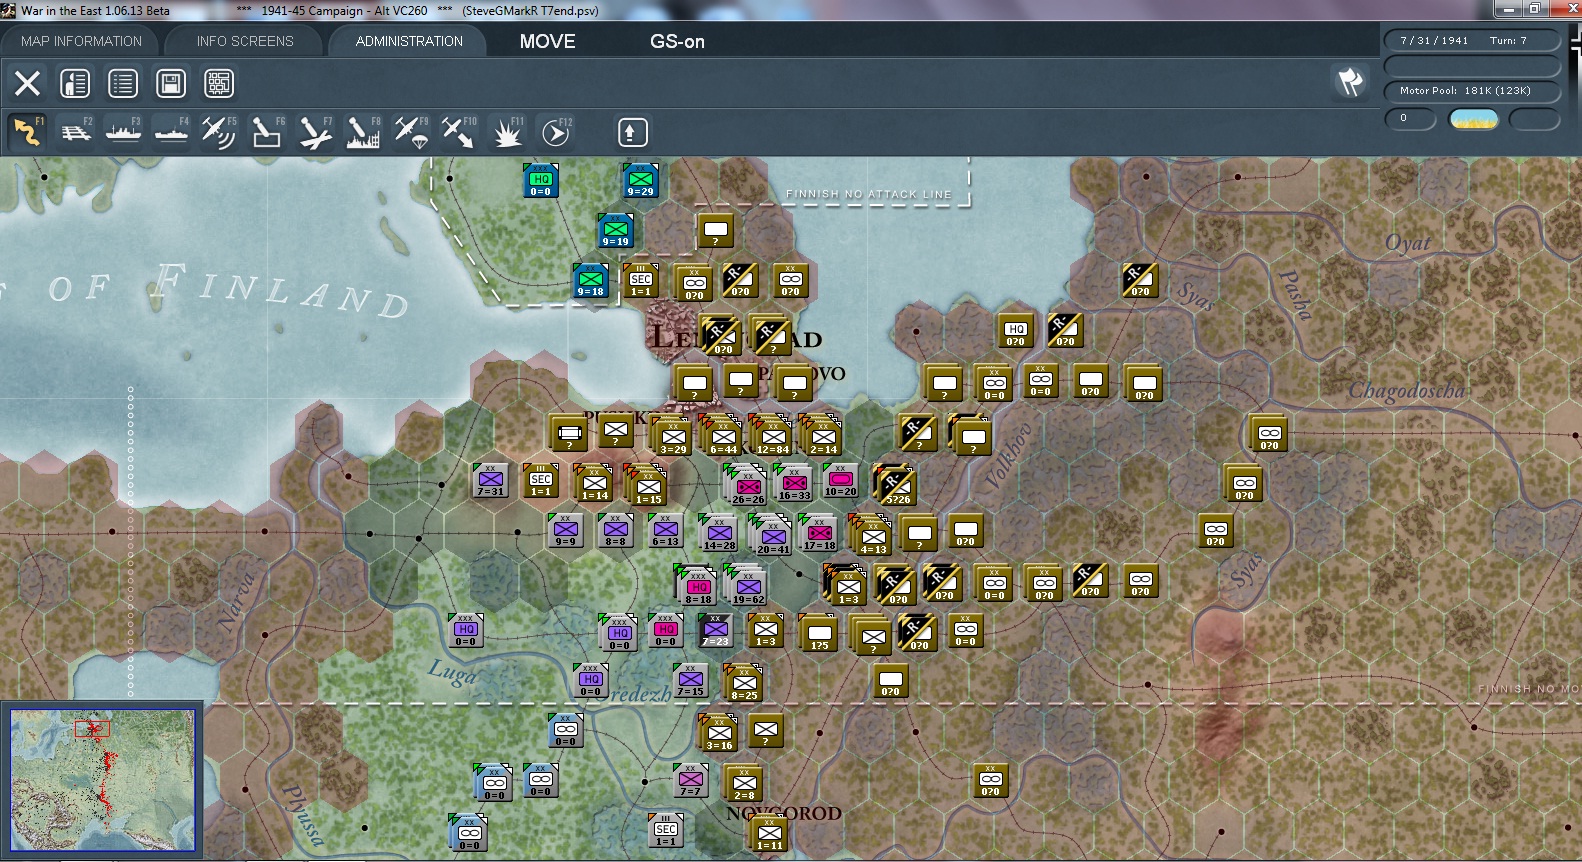Click the Motor Pool 181K readout
The width and height of the screenshot is (1582, 862).
pyautogui.click(x=1472, y=91)
